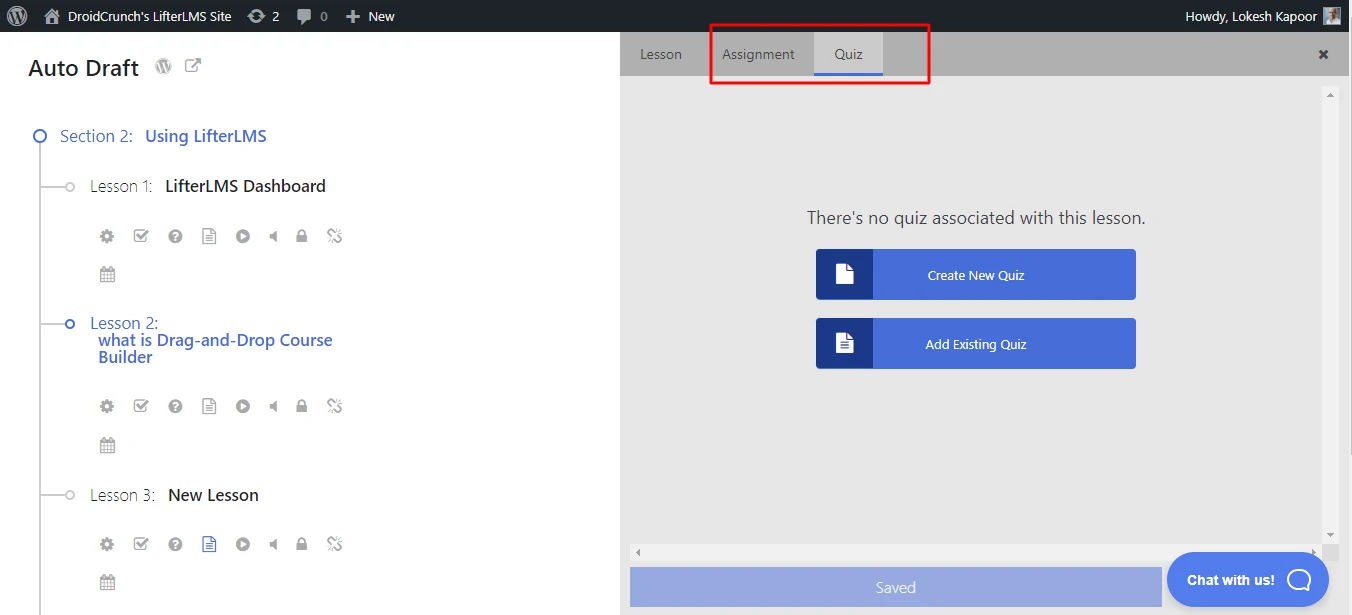Close the lesson editor panel
The image size is (1352, 615).
coord(1323,55)
